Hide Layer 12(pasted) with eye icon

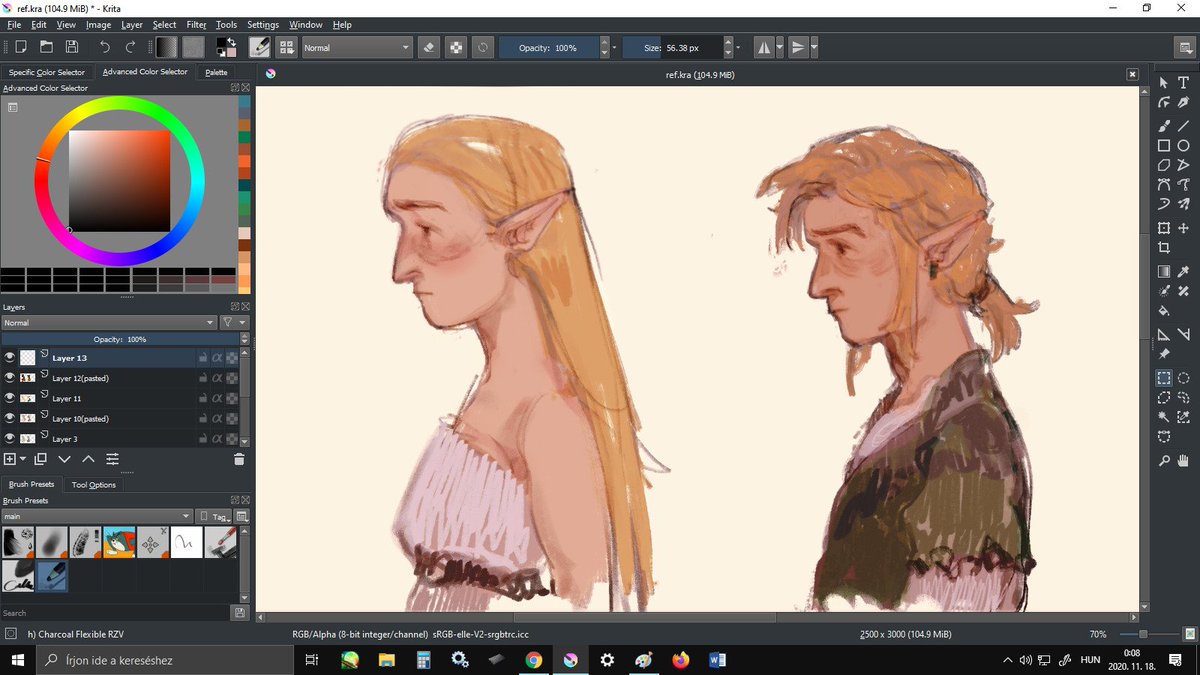click(x=10, y=378)
